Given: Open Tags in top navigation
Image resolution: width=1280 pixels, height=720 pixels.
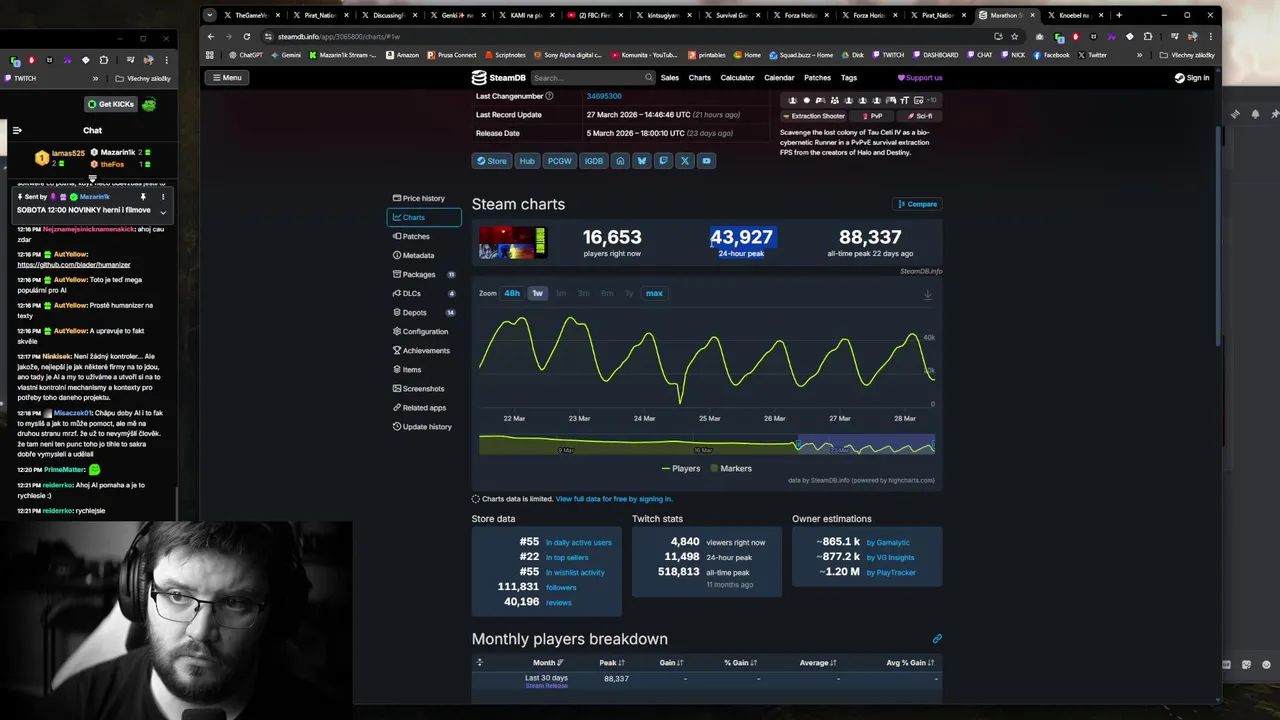Looking at the screenshot, I should pos(849,77).
